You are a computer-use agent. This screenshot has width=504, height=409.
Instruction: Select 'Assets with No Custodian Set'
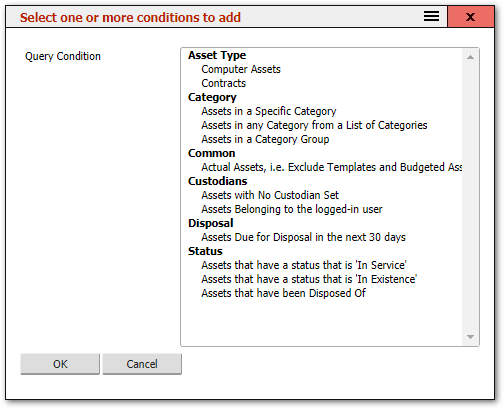click(270, 195)
